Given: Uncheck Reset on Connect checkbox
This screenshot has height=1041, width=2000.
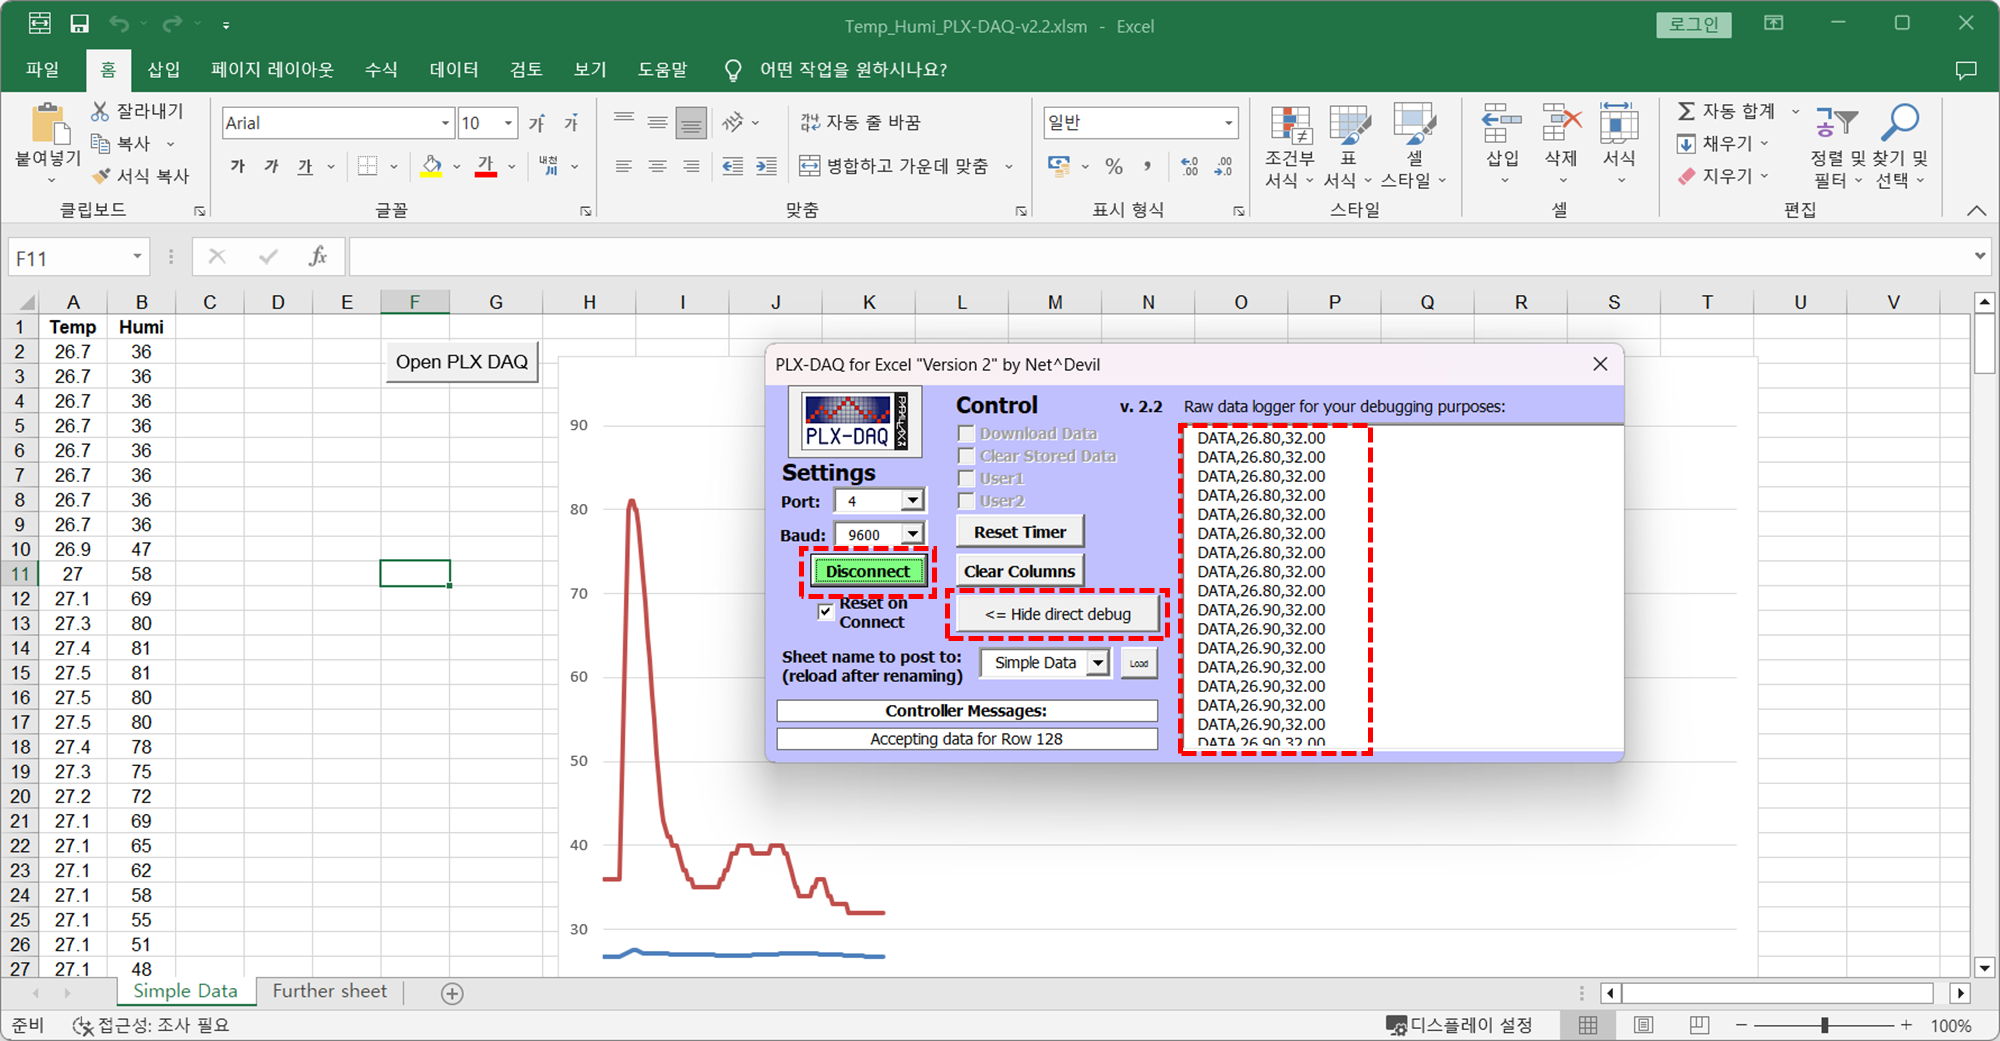Looking at the screenshot, I should 825,612.
